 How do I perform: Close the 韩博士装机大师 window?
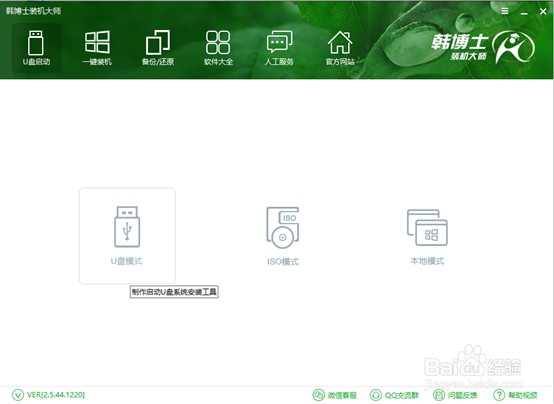543,12
